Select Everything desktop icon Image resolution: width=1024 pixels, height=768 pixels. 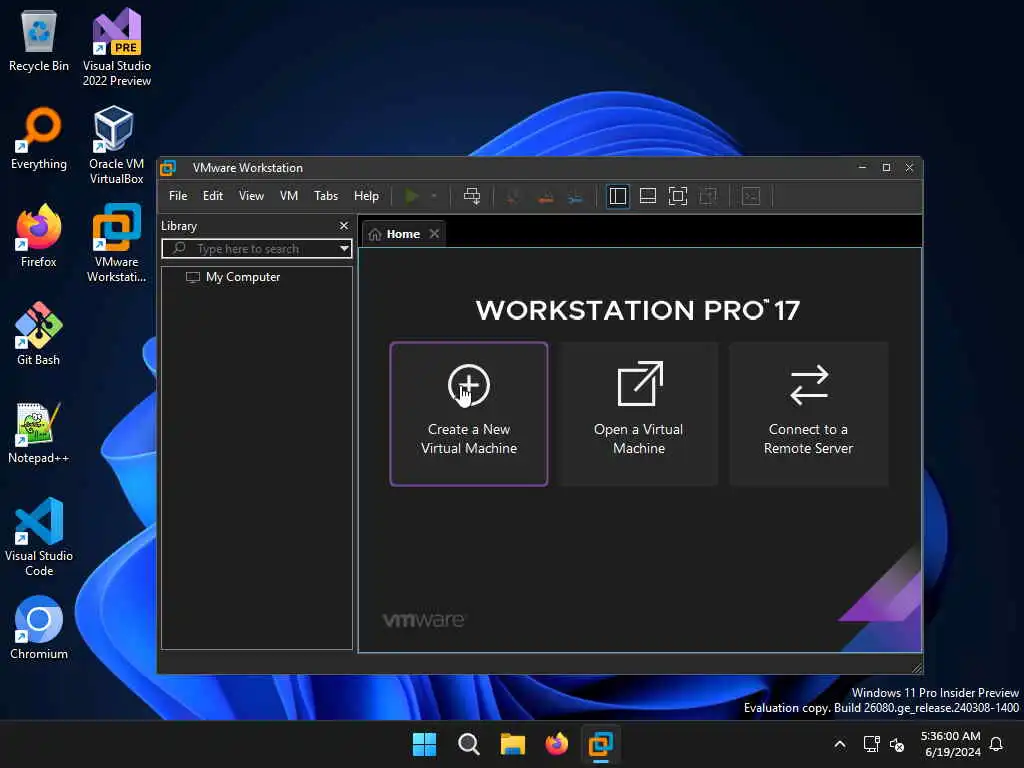(x=39, y=138)
